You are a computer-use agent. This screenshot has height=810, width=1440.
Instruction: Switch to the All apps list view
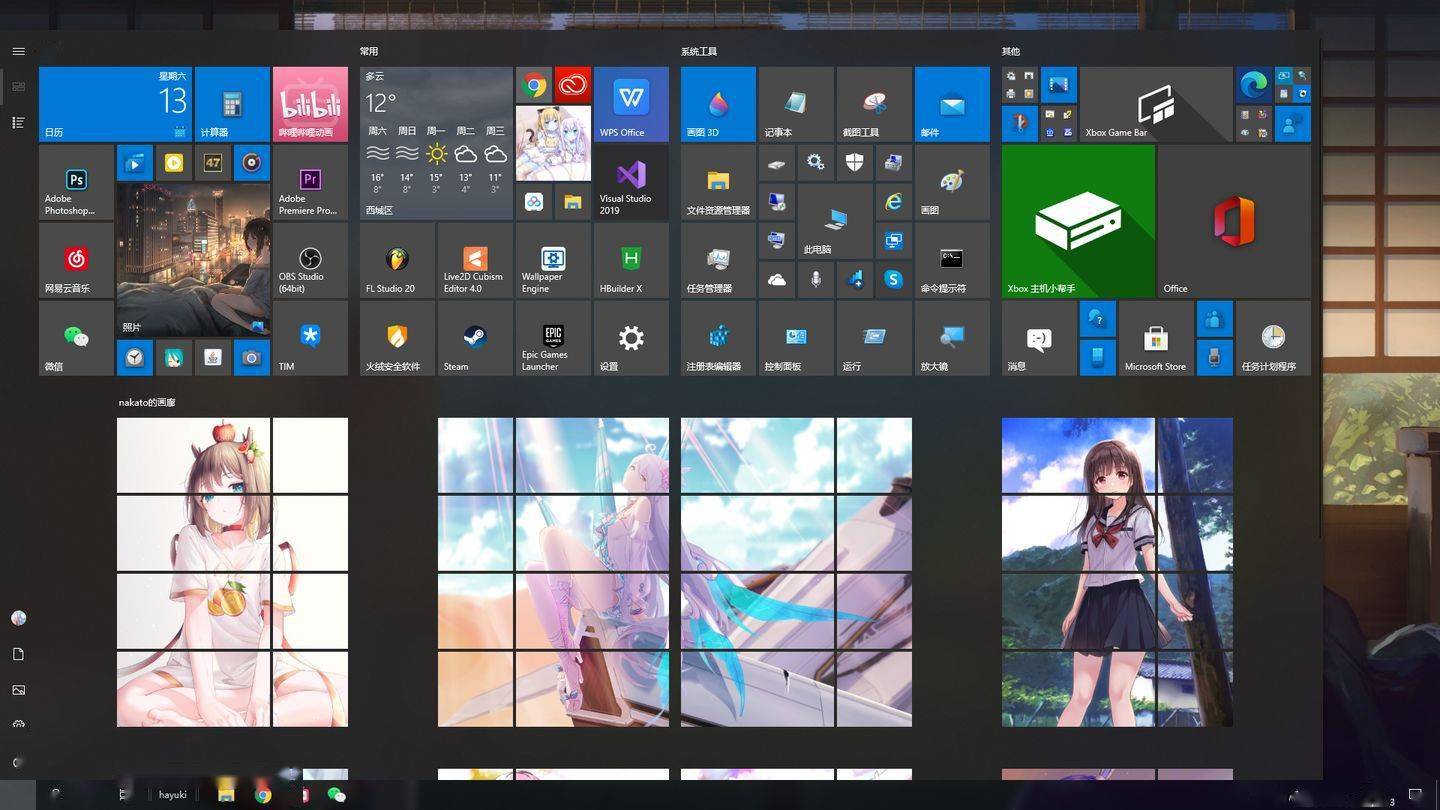pos(18,122)
